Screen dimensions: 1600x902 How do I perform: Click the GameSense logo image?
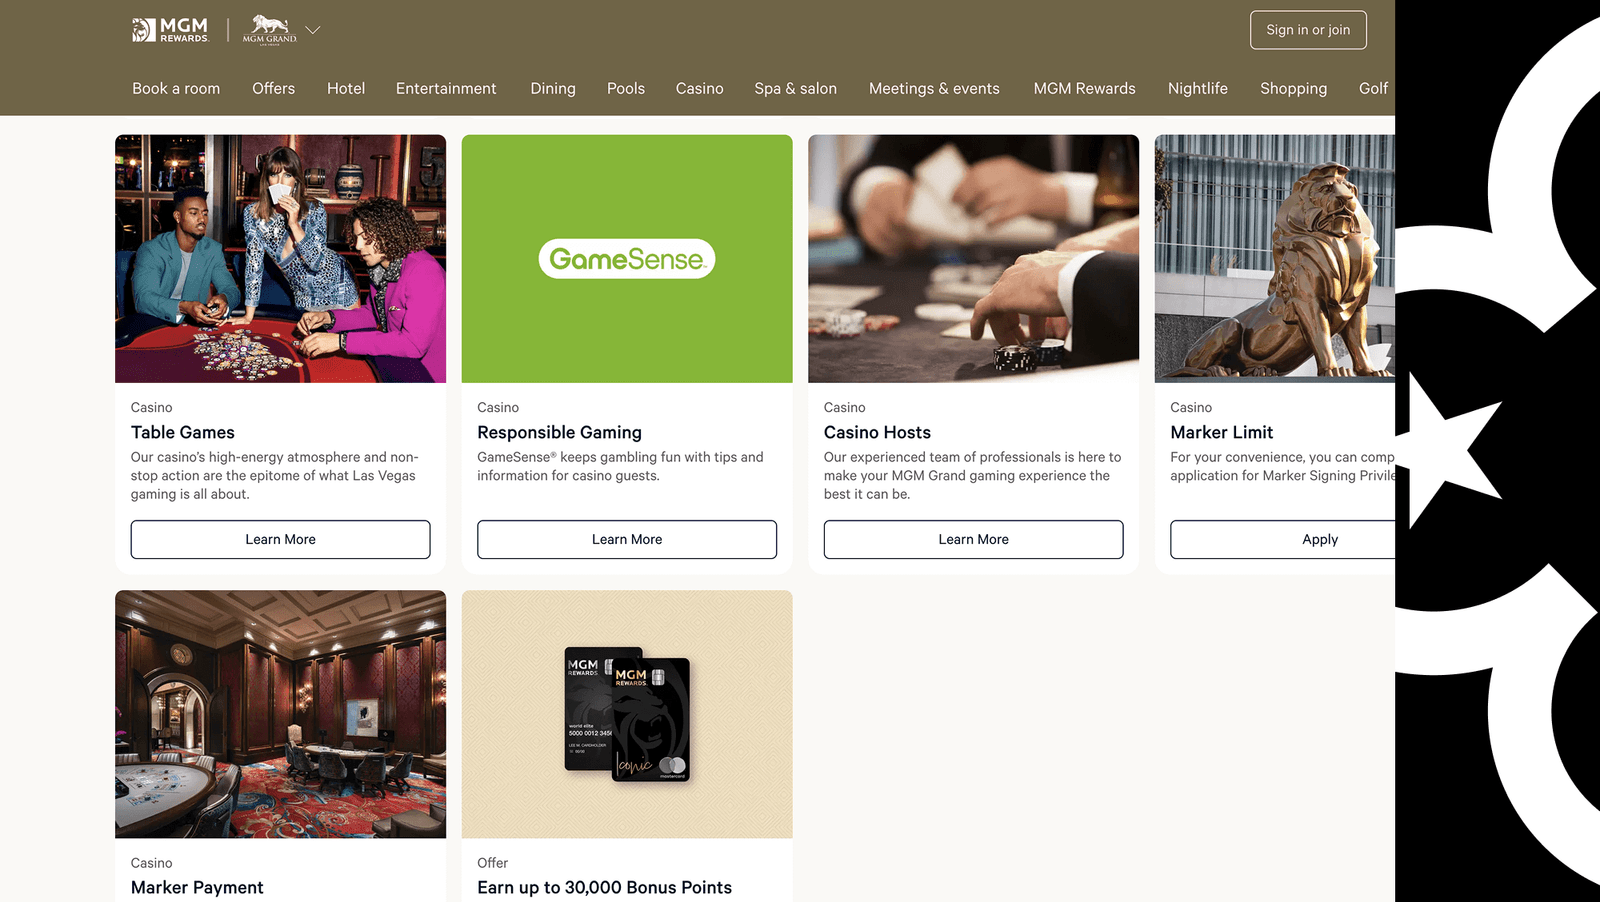[627, 259]
